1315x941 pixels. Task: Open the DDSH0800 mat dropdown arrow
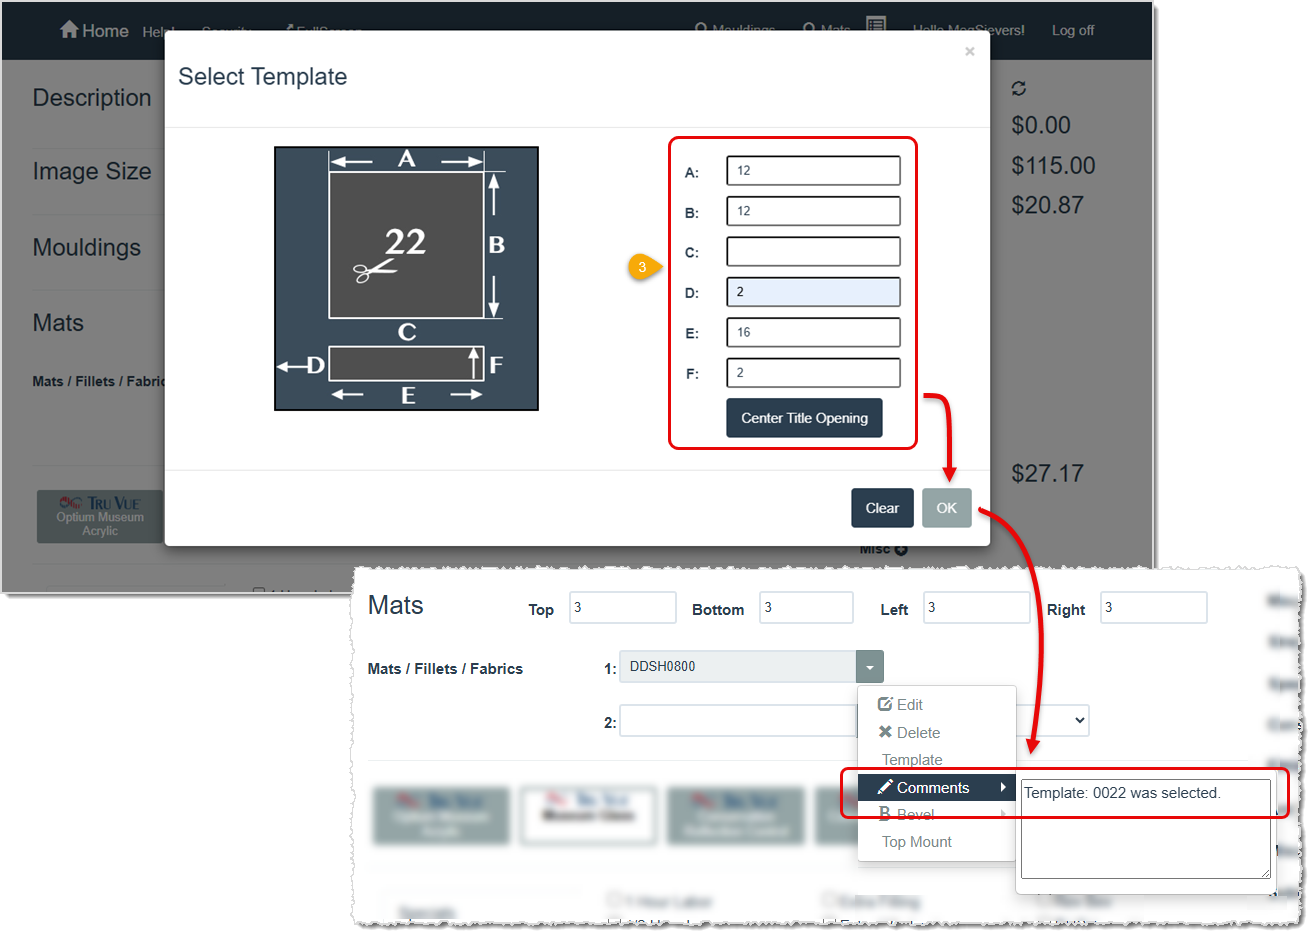(868, 666)
